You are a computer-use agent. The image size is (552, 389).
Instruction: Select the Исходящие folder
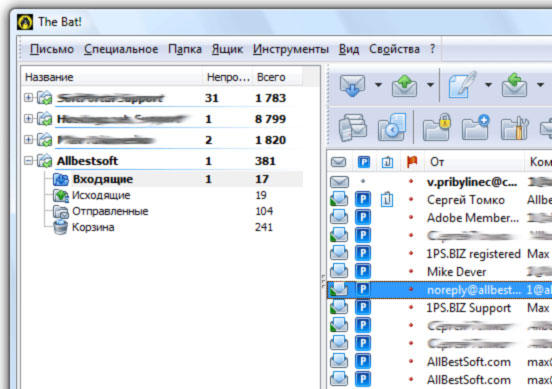click(101, 195)
